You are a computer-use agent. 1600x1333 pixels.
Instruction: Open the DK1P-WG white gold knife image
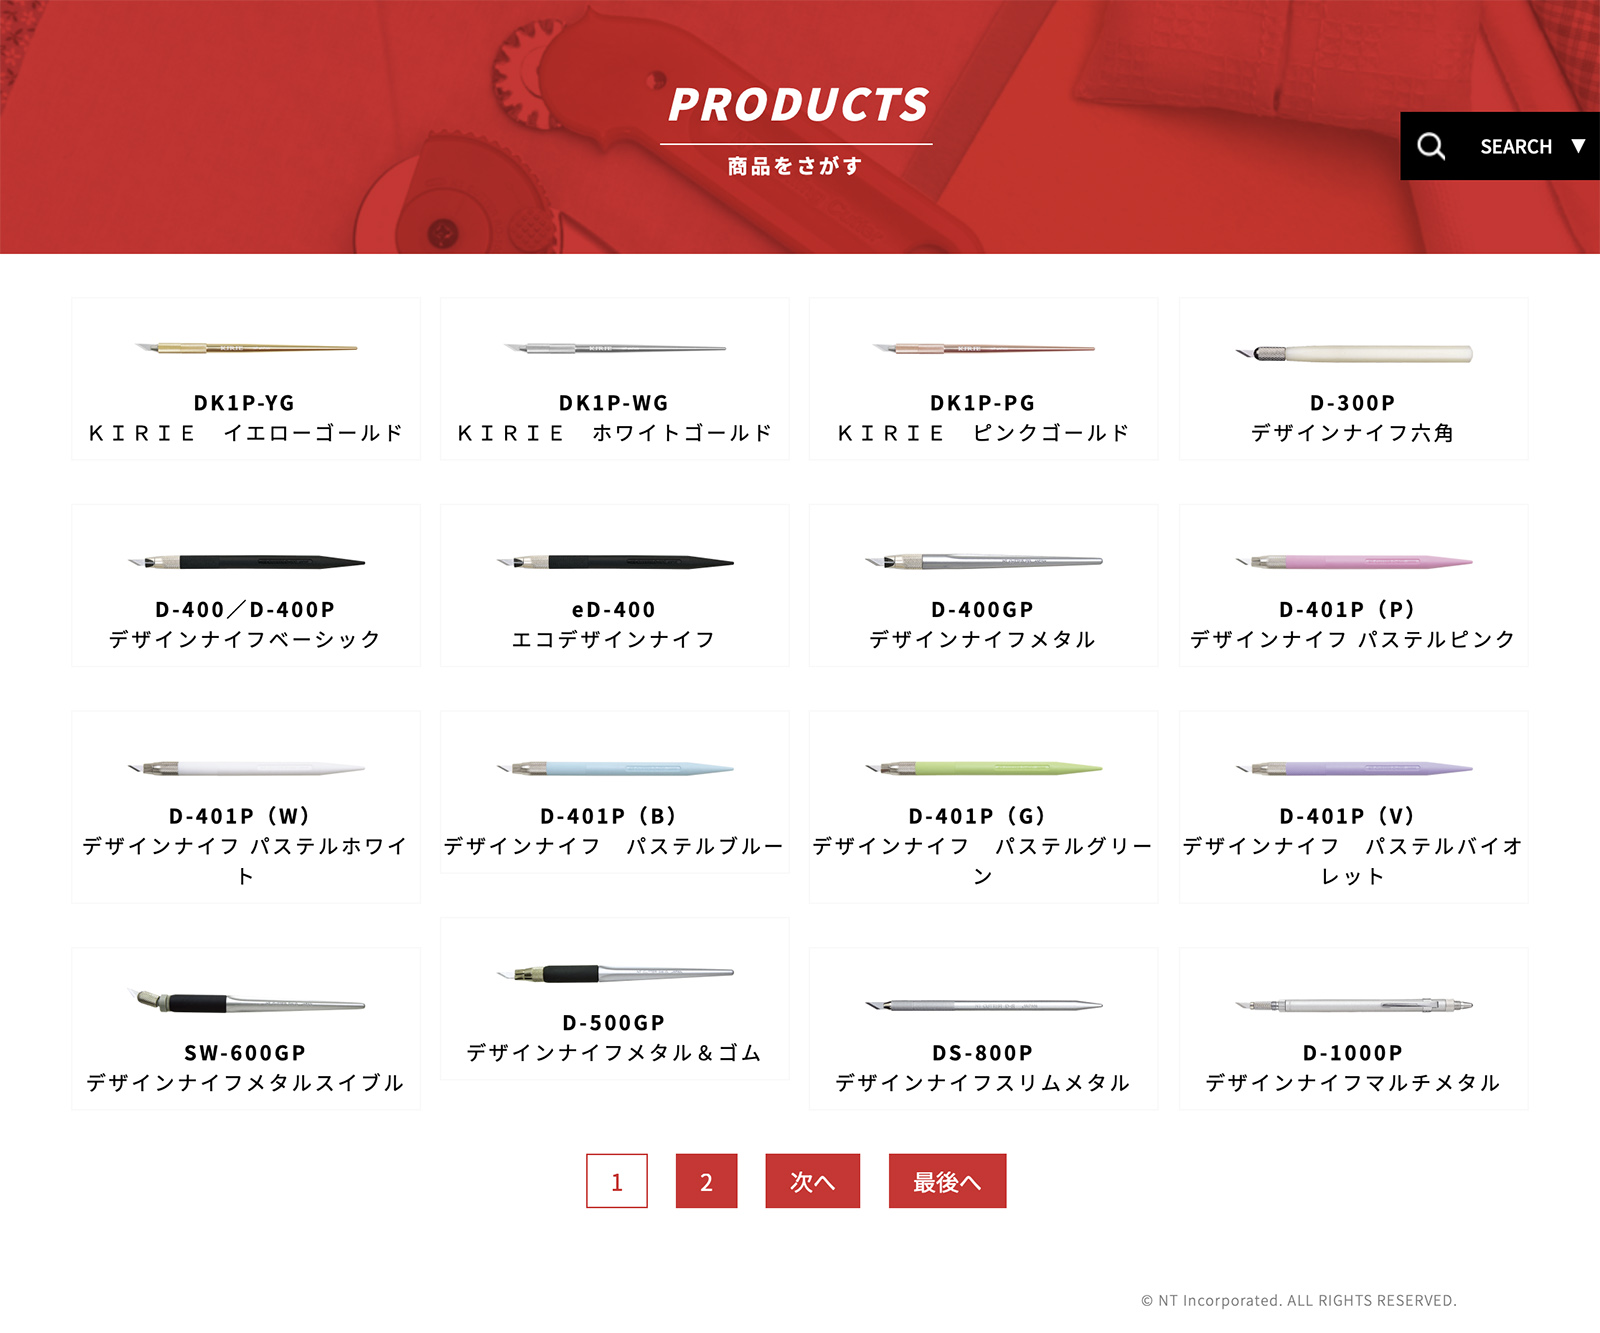[615, 348]
